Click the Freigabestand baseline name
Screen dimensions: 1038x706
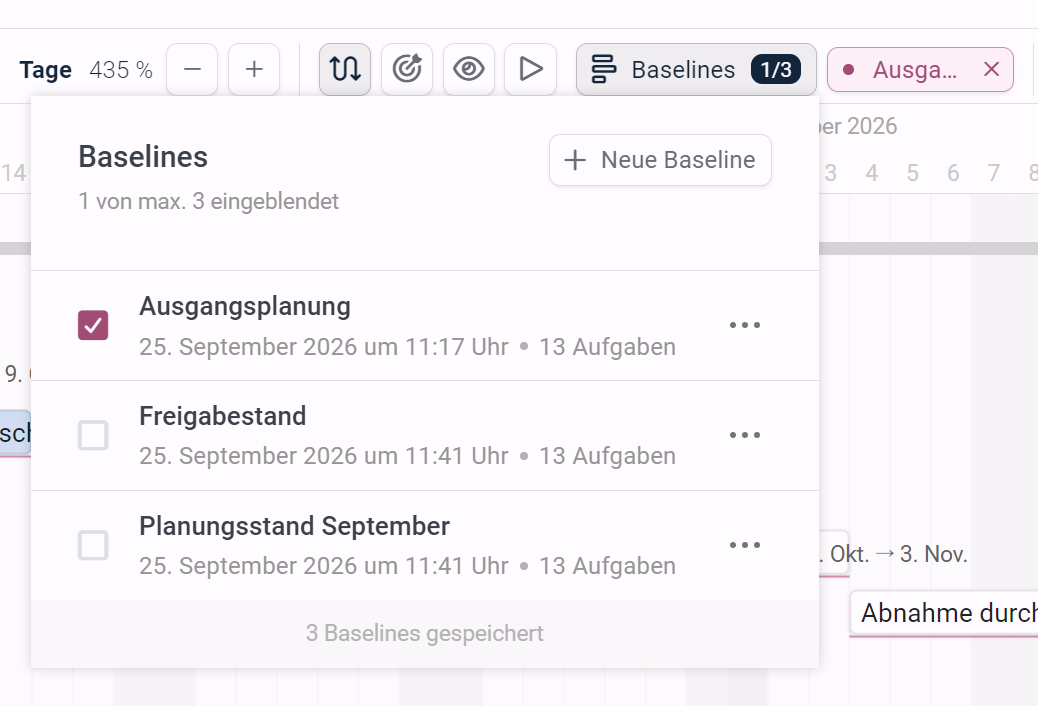[x=222, y=417]
